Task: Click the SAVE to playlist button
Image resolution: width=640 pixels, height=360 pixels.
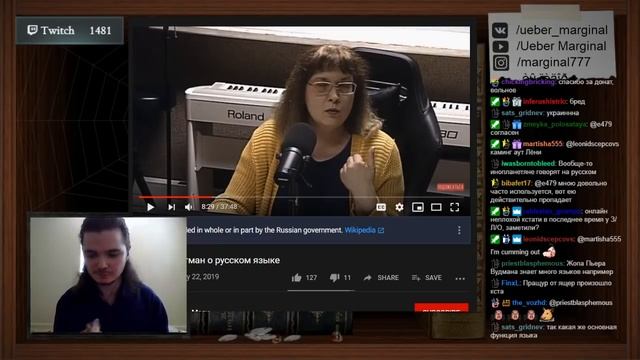Action: [427, 278]
